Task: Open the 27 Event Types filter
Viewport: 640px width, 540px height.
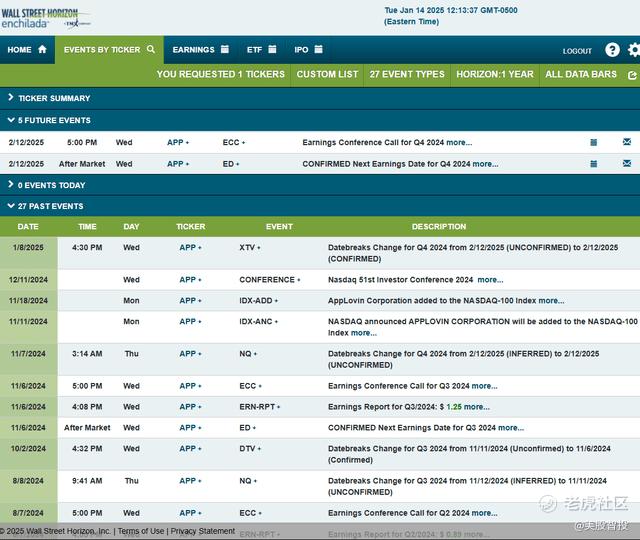Action: 407,74
